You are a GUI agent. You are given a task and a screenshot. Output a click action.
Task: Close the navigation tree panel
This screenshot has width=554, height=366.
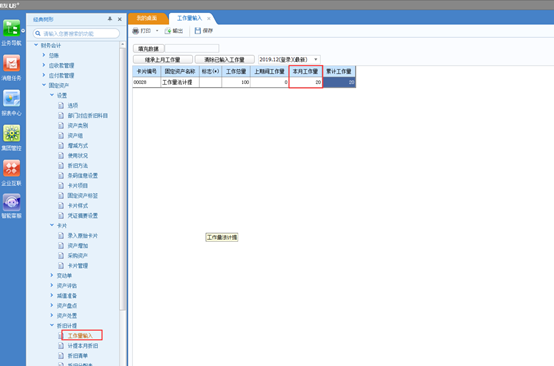coord(120,19)
